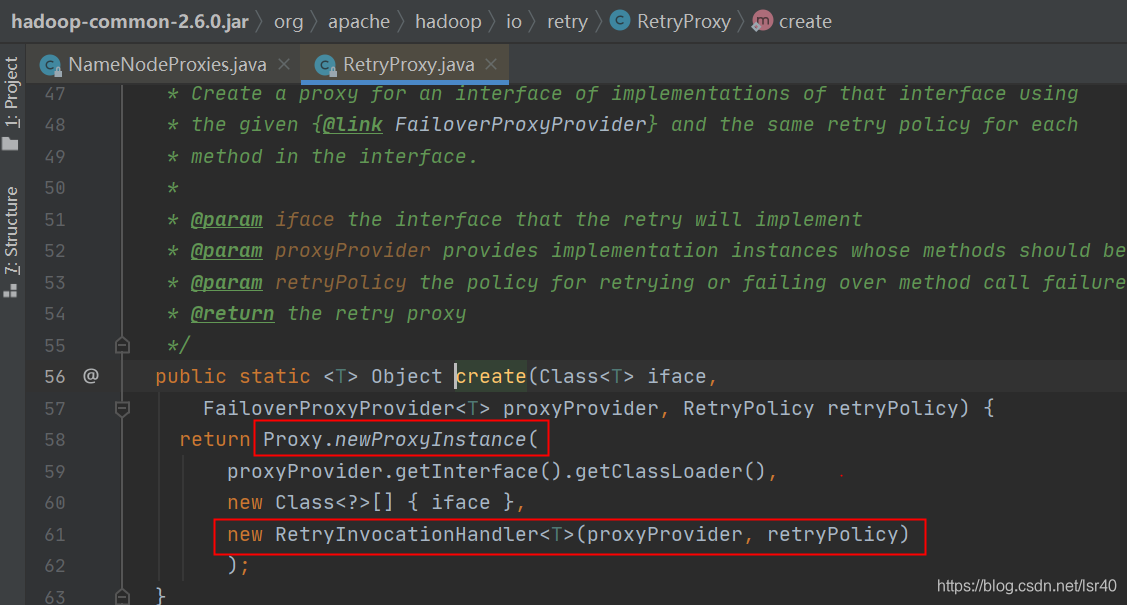Click the Structure panel icon in sidebar
1127x605 pixels.
pos(10,290)
